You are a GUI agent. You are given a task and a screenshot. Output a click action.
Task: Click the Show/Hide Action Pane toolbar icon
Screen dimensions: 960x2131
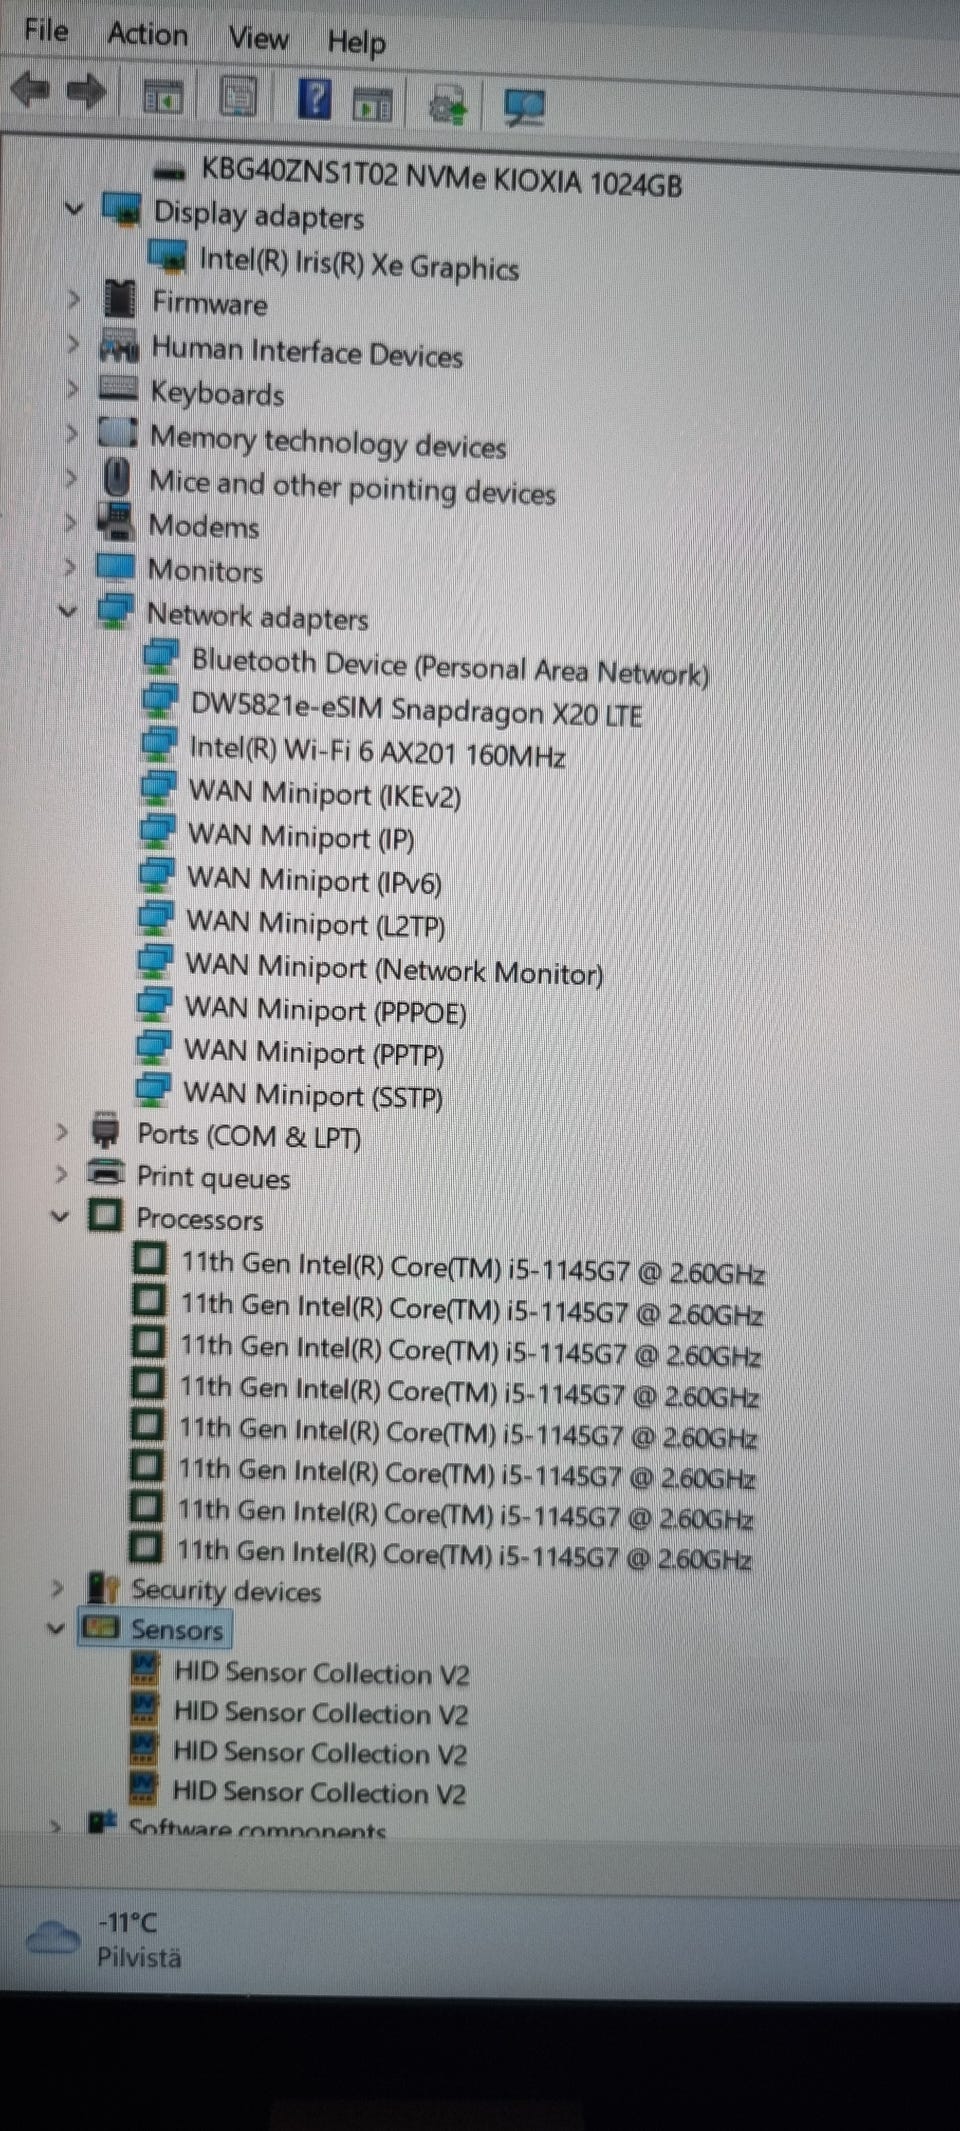(x=373, y=103)
